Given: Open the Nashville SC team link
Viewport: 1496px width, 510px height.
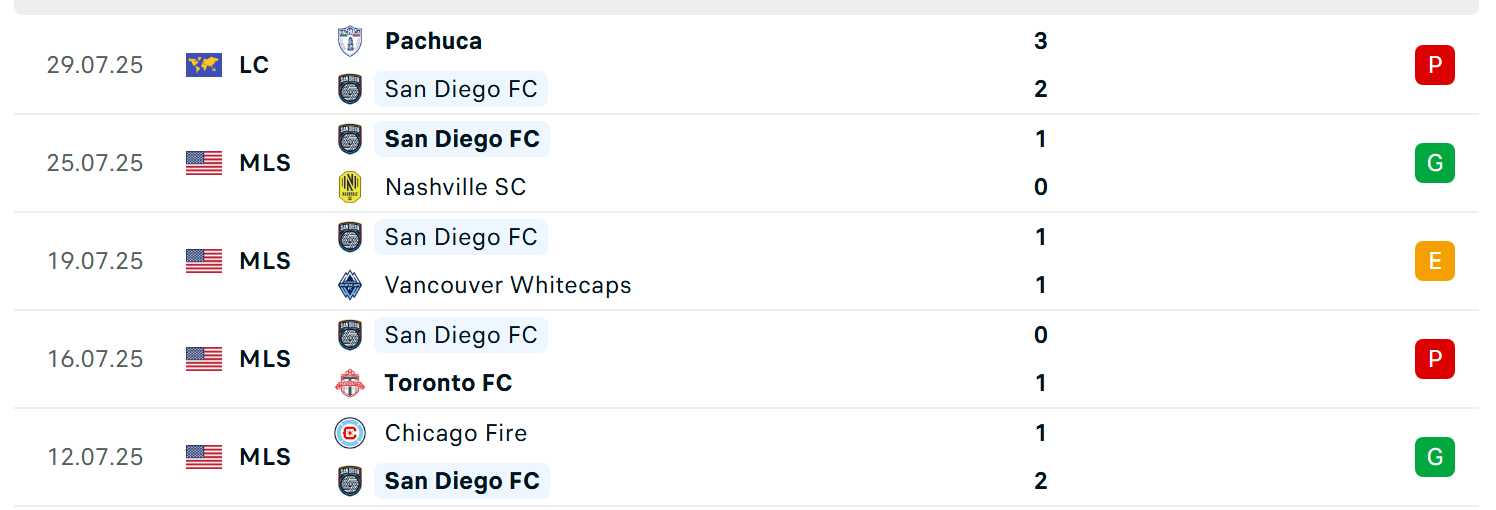Looking at the screenshot, I should tap(455, 187).
